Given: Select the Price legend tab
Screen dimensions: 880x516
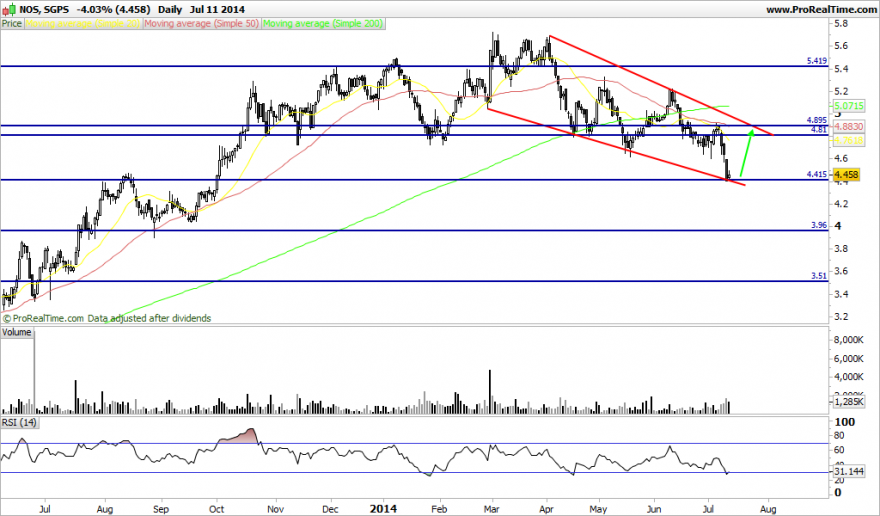Looking at the screenshot, I should (12, 24).
